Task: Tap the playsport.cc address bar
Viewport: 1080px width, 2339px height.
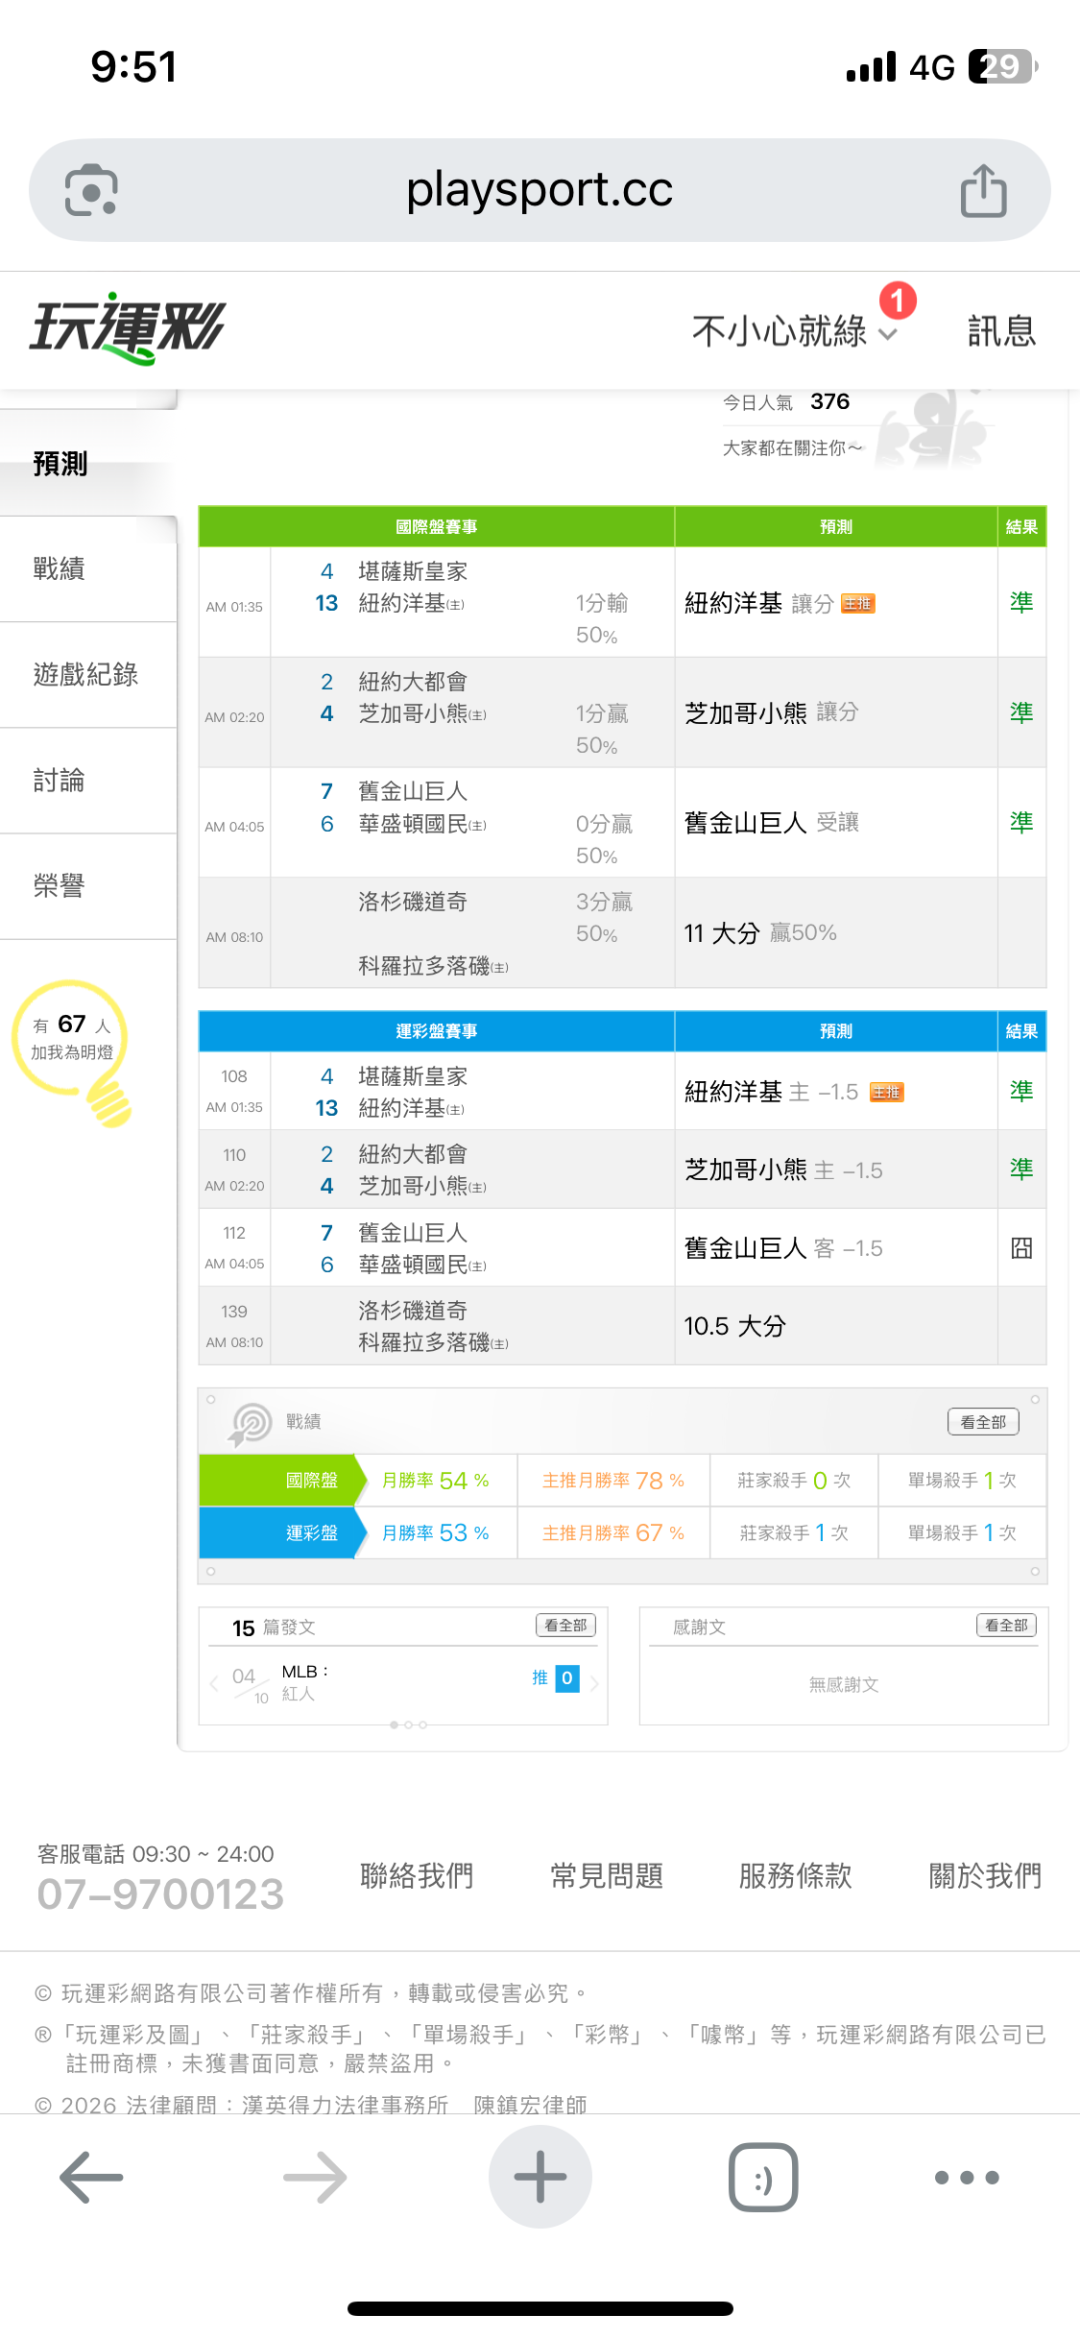Action: [x=539, y=190]
